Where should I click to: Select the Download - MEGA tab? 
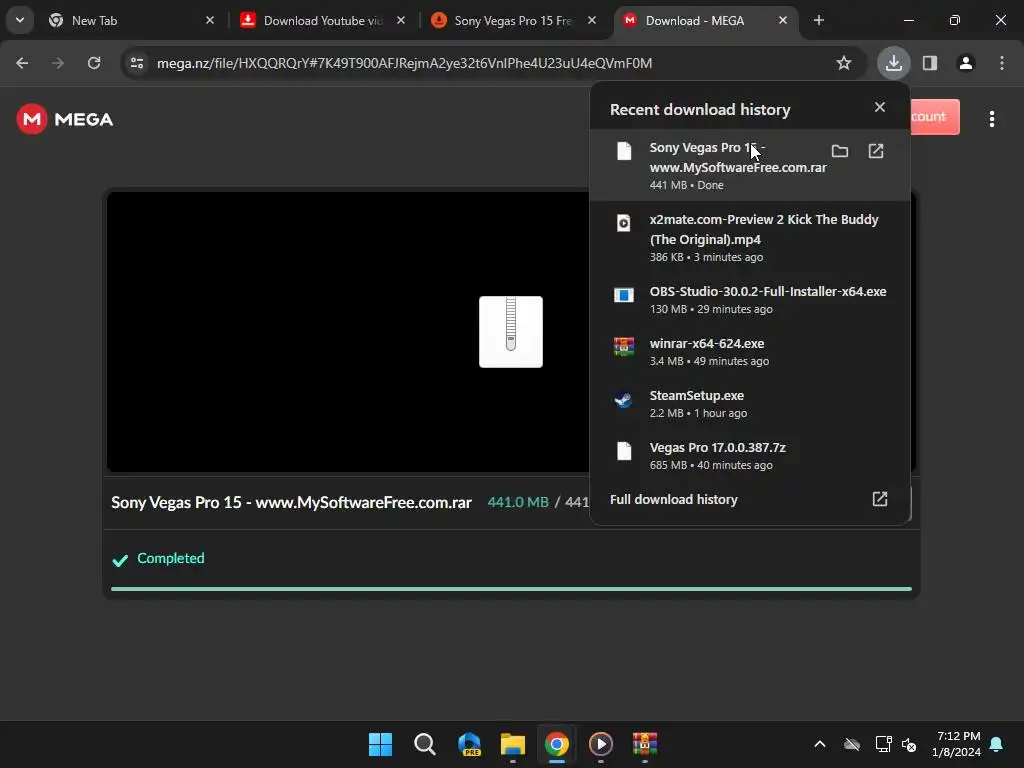pos(705,21)
